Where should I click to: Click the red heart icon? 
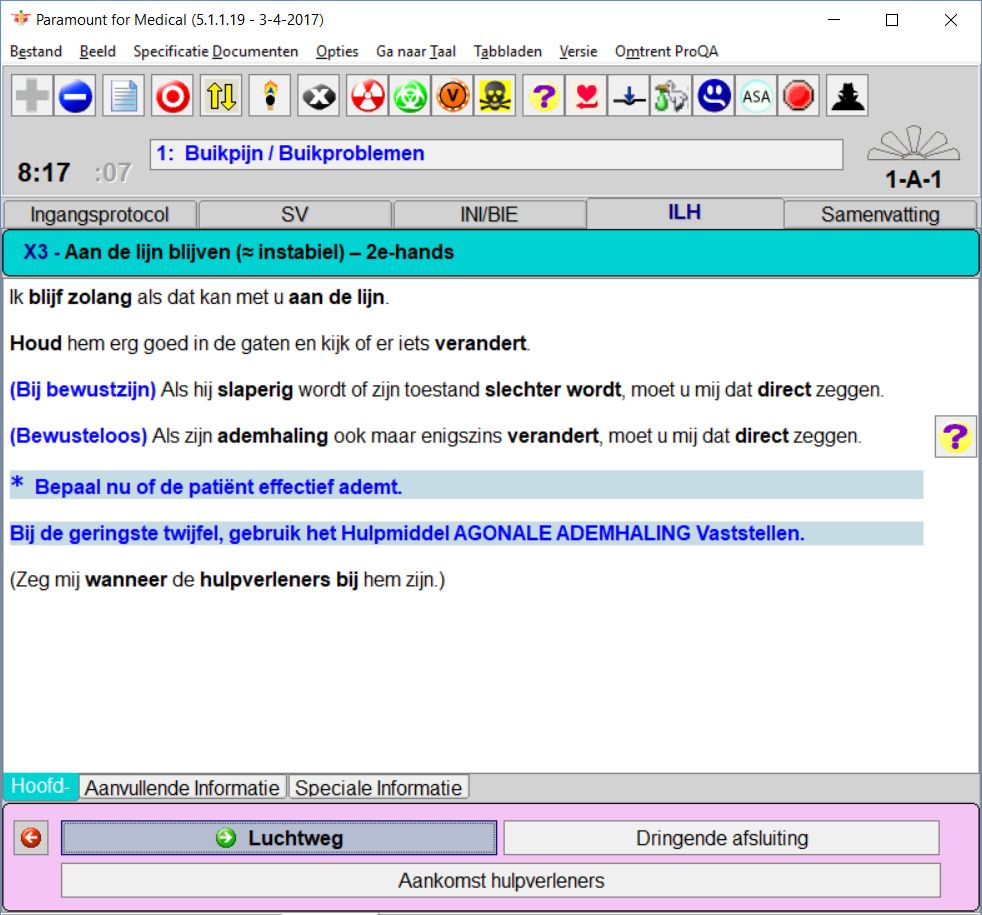pyautogui.click(x=586, y=96)
